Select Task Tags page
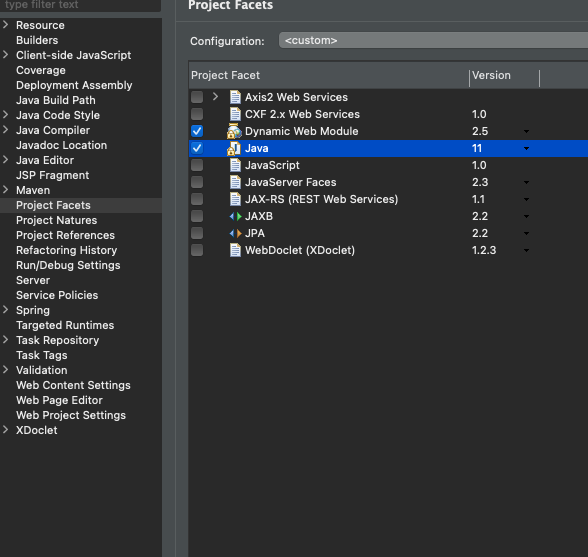Screen dimensions: 588x557 pyautogui.click(x=42, y=355)
